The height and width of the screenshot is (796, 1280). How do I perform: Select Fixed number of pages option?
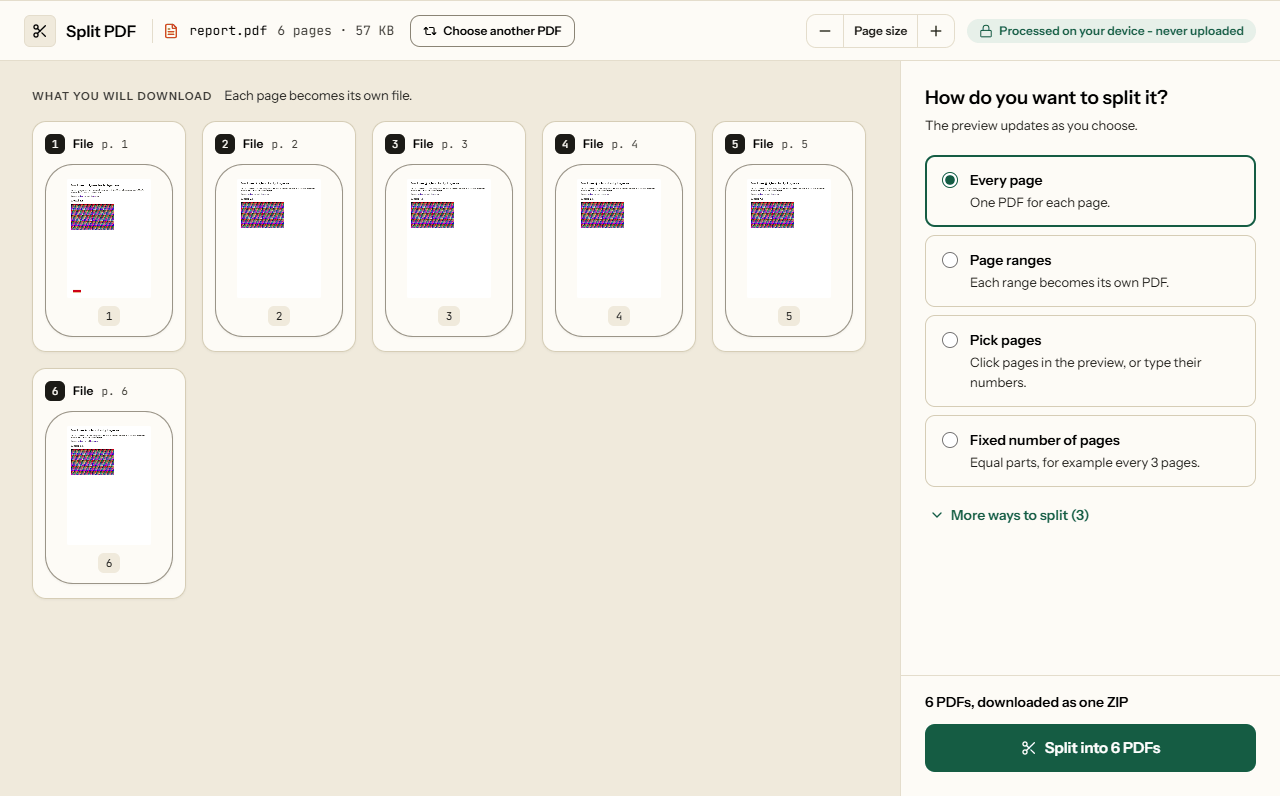(x=1090, y=451)
